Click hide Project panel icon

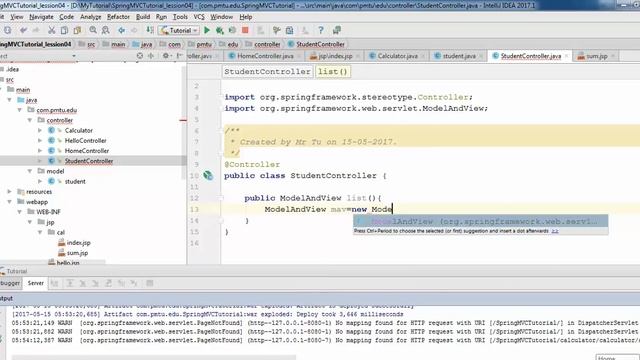(x=179, y=56)
